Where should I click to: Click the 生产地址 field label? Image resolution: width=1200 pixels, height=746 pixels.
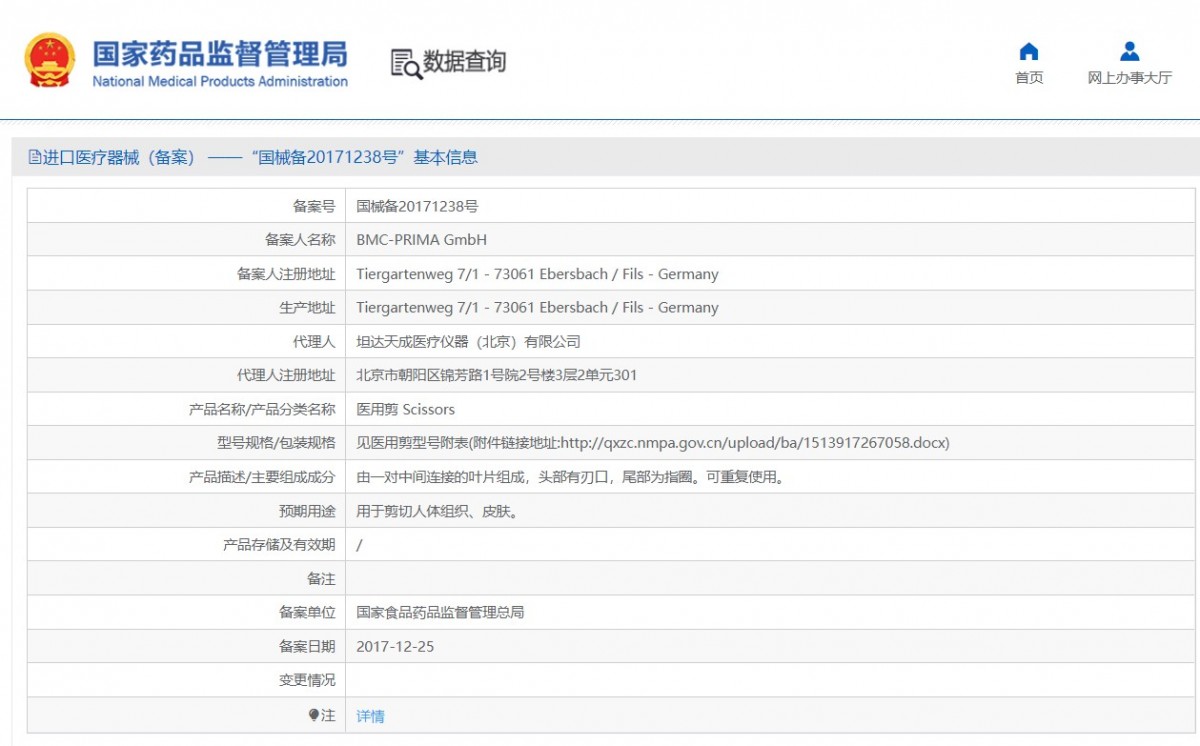tap(307, 308)
